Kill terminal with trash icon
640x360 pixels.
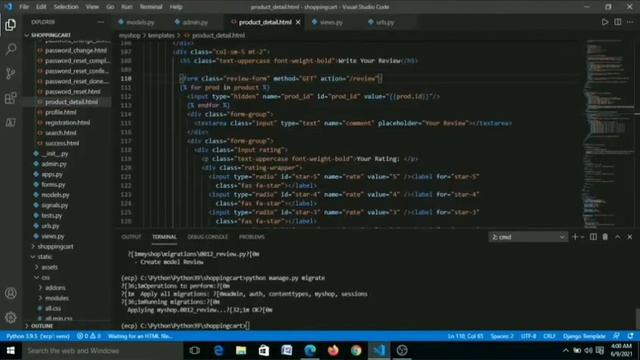tap(605, 237)
